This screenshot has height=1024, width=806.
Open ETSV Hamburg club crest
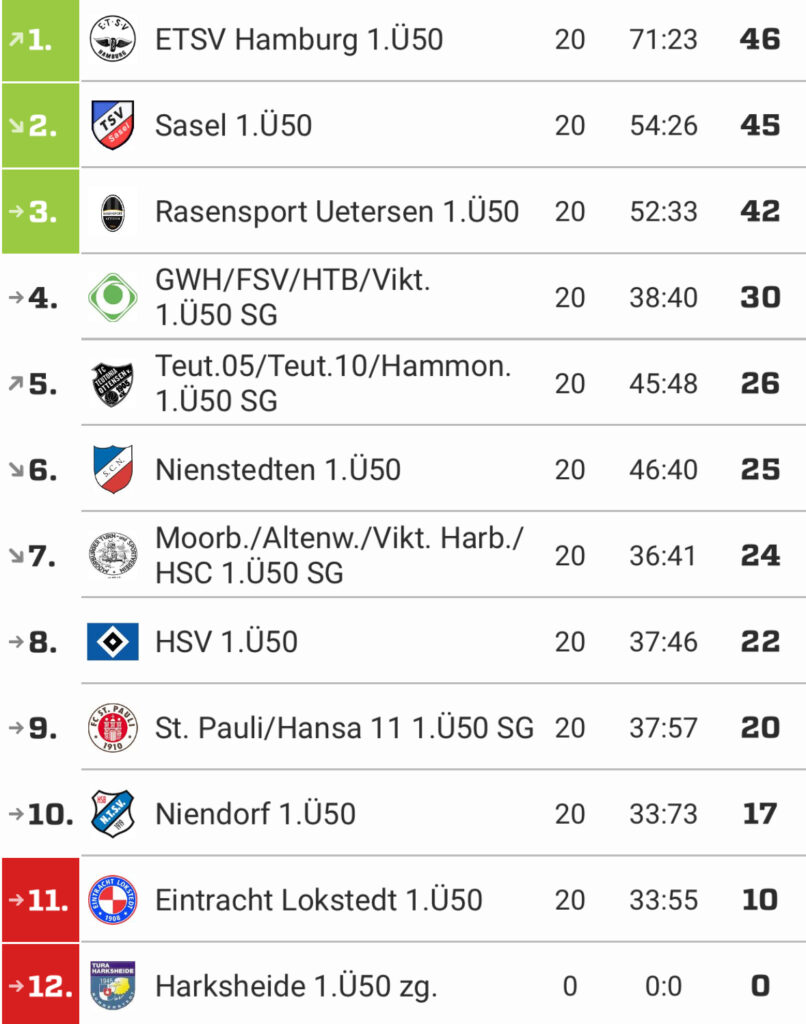[x=112, y=39]
